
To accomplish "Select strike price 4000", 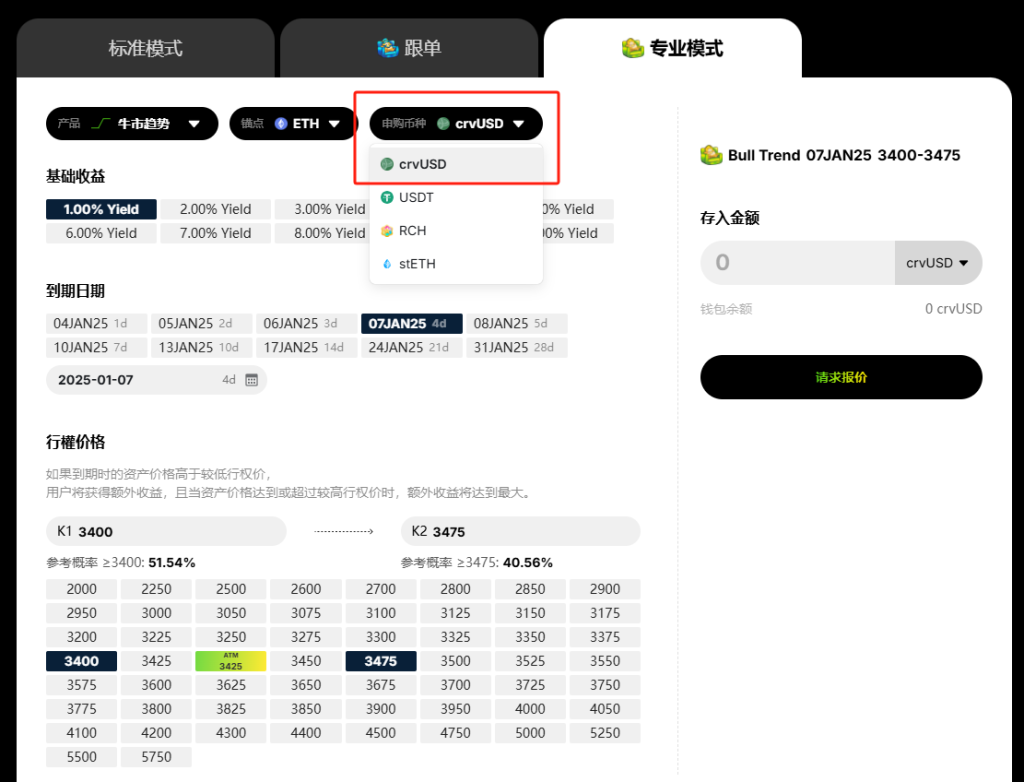I will [x=530, y=709].
